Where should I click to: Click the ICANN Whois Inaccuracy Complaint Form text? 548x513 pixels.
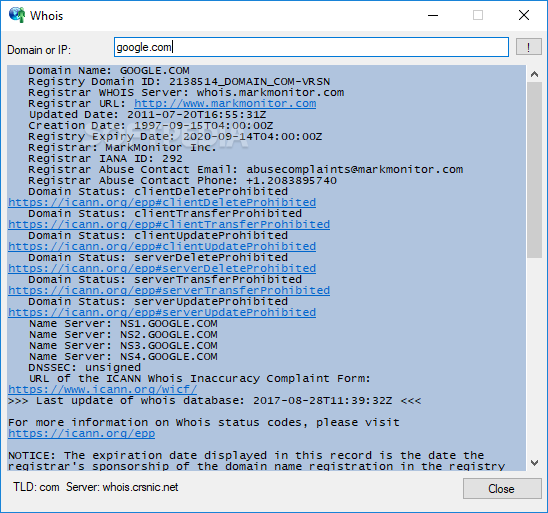click(200, 379)
